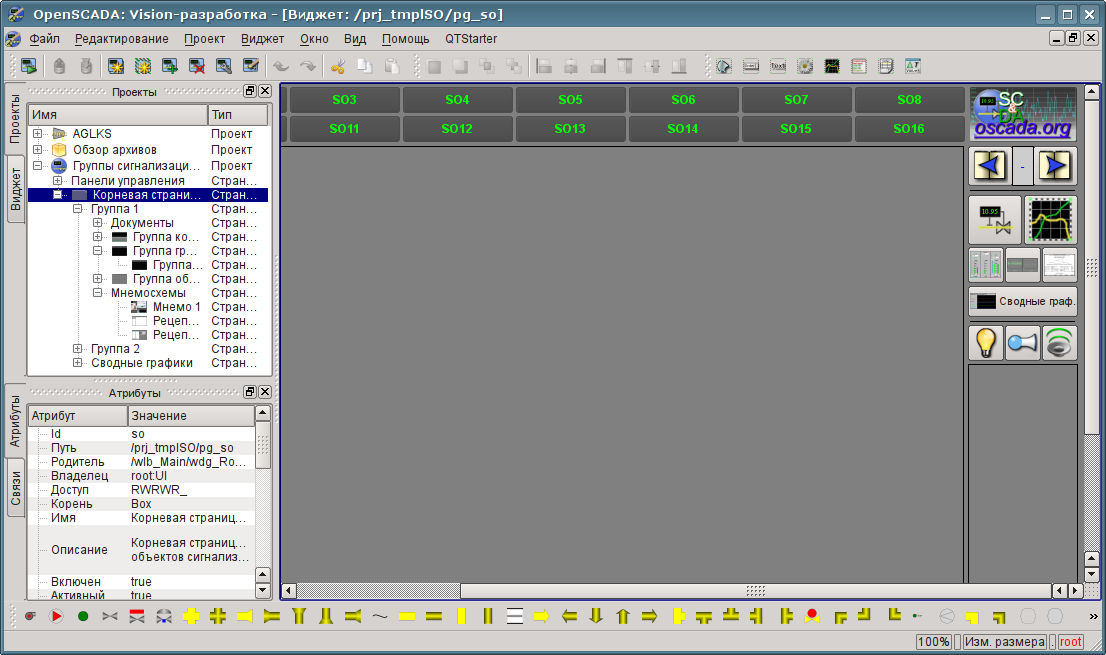Image resolution: width=1106 pixels, height=655 pixels.
Task: Click the oscada.org logo
Action: pos(1023,114)
